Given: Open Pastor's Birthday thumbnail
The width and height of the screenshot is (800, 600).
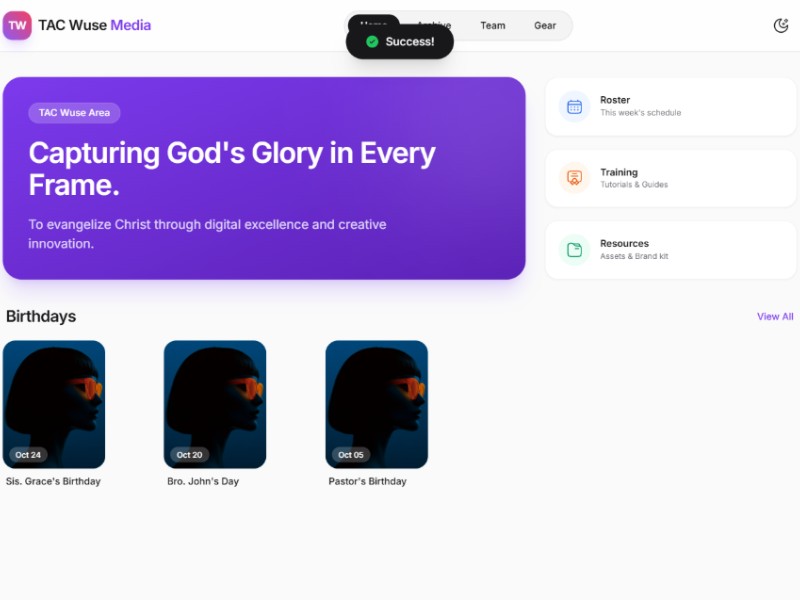Looking at the screenshot, I should click(376, 404).
